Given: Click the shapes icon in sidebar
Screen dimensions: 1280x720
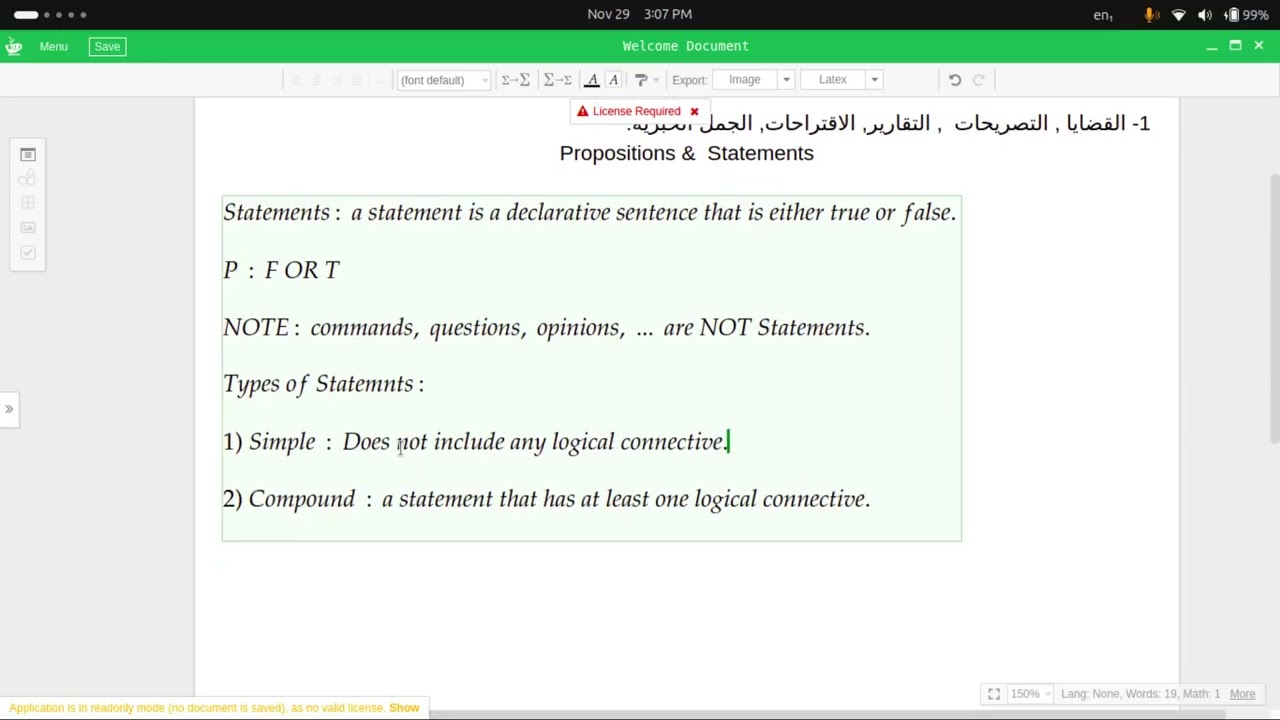Looking at the screenshot, I should 28,178.
